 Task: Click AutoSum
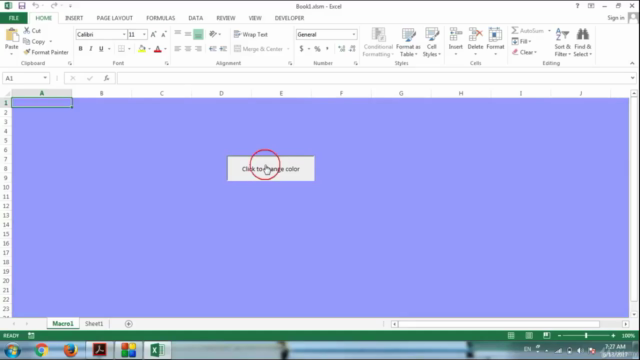[x=528, y=31]
